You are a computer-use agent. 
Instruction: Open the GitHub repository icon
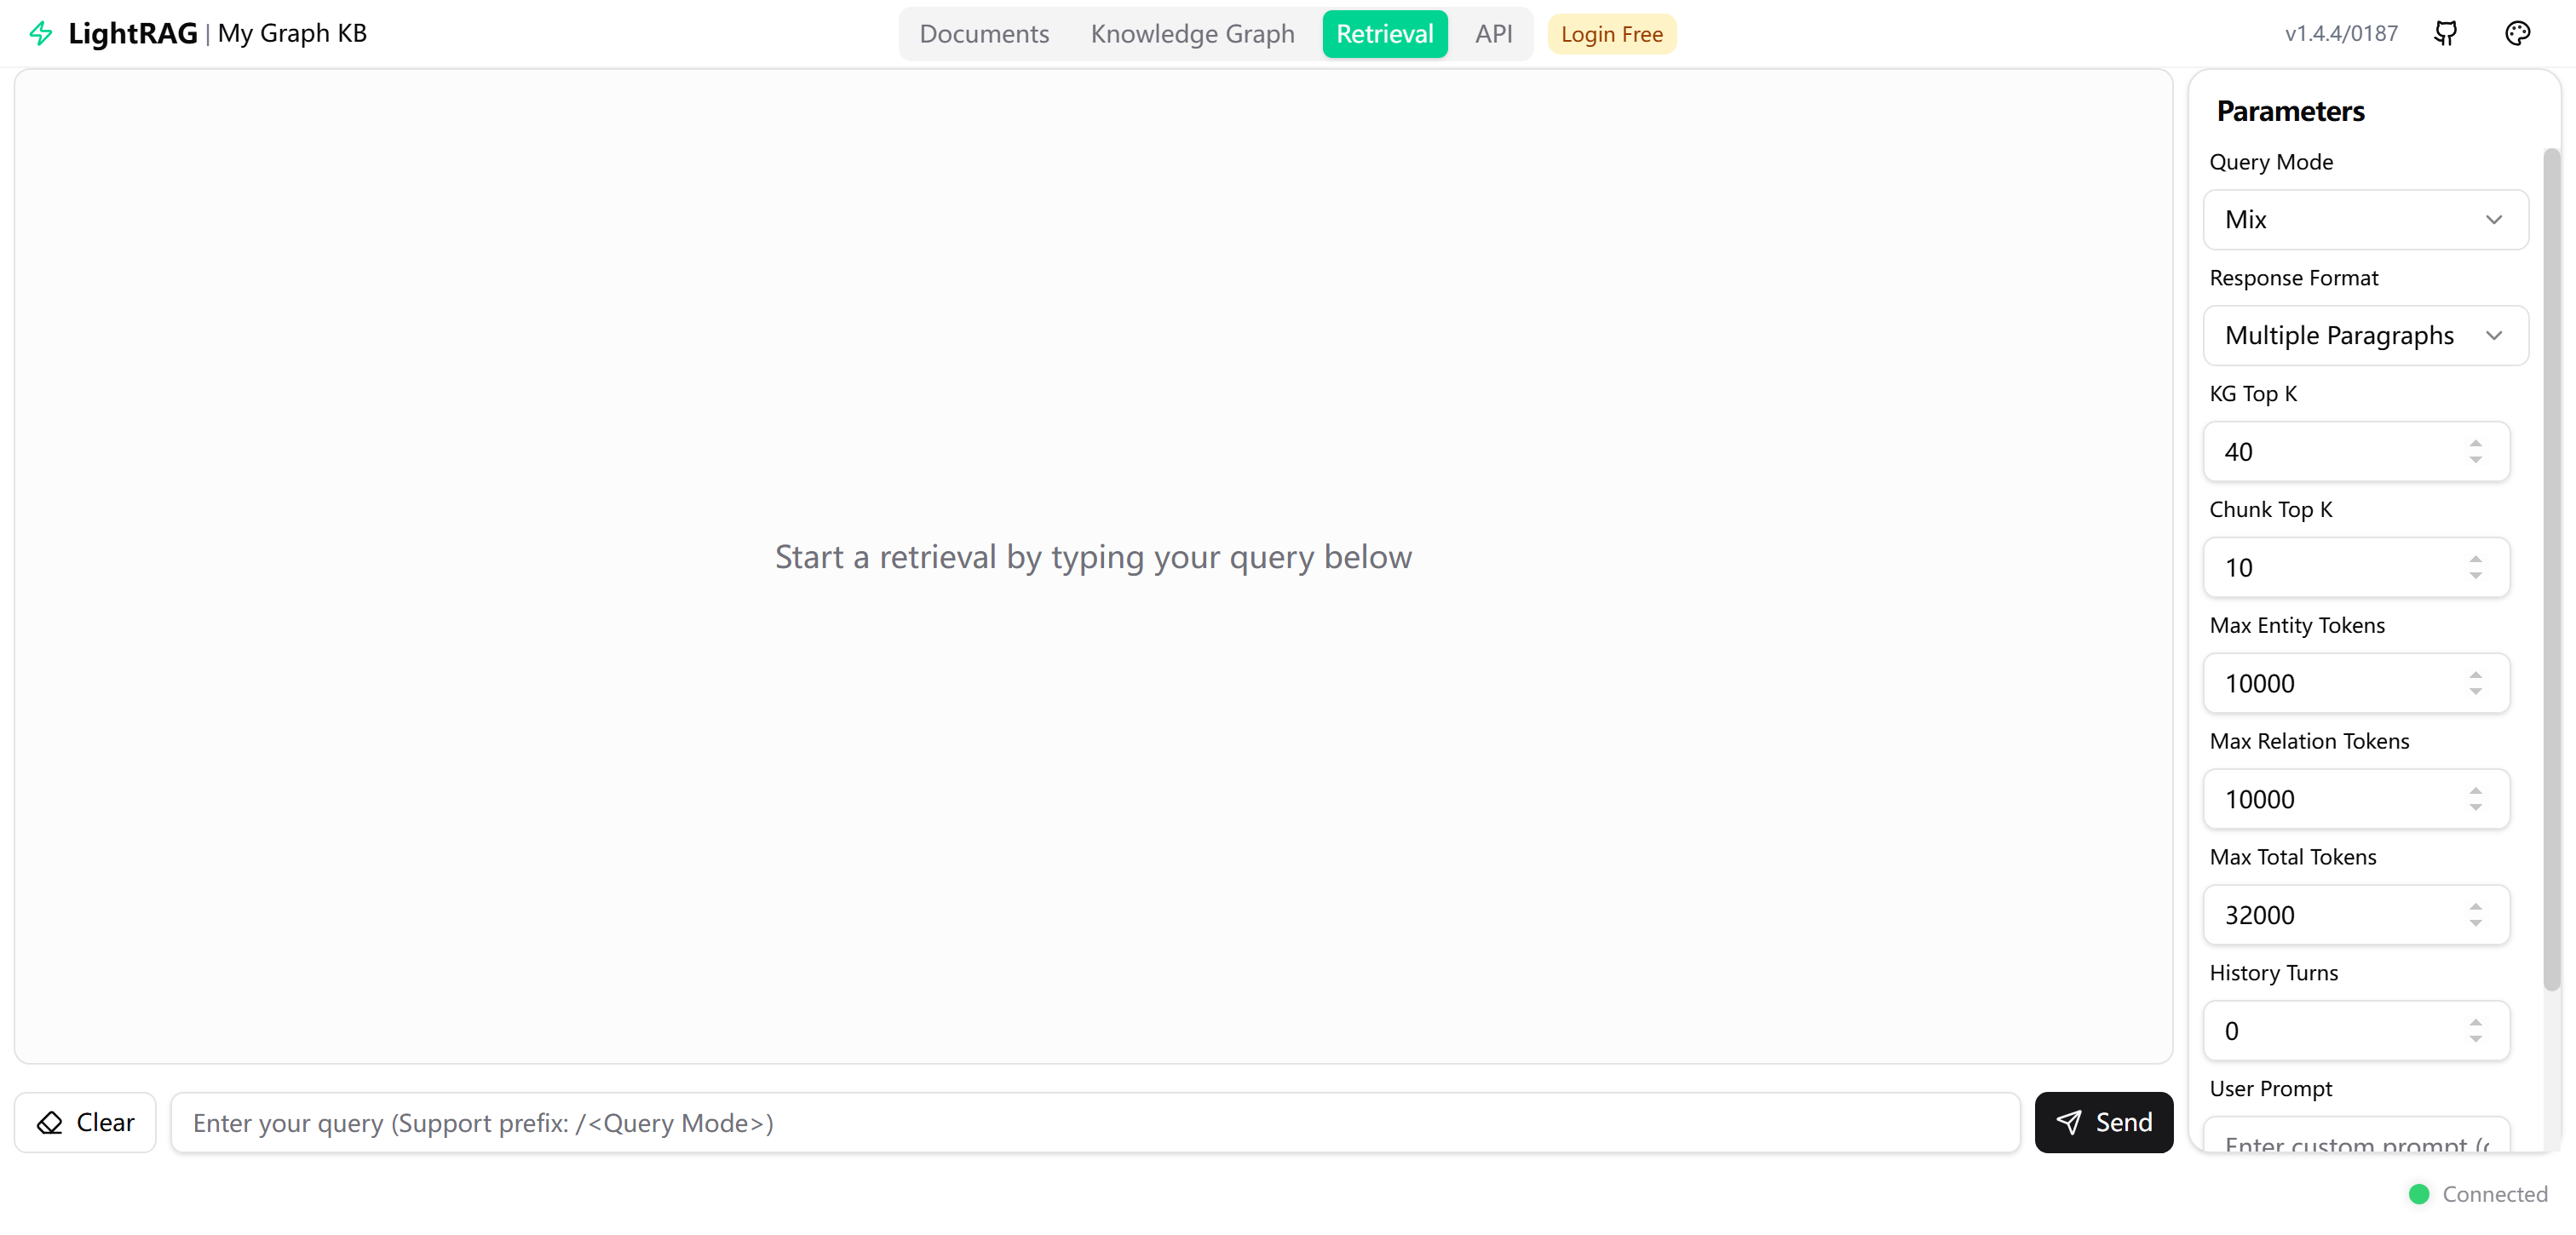point(2445,33)
